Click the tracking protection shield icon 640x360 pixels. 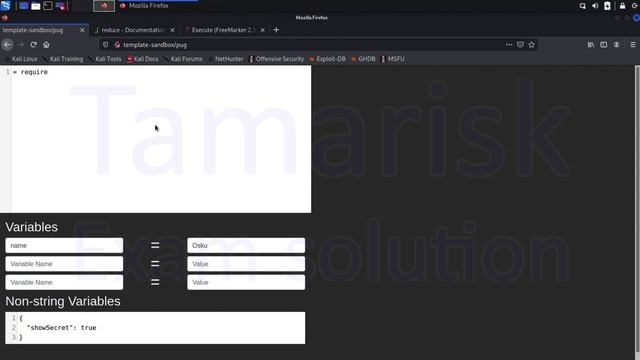tap(106, 45)
